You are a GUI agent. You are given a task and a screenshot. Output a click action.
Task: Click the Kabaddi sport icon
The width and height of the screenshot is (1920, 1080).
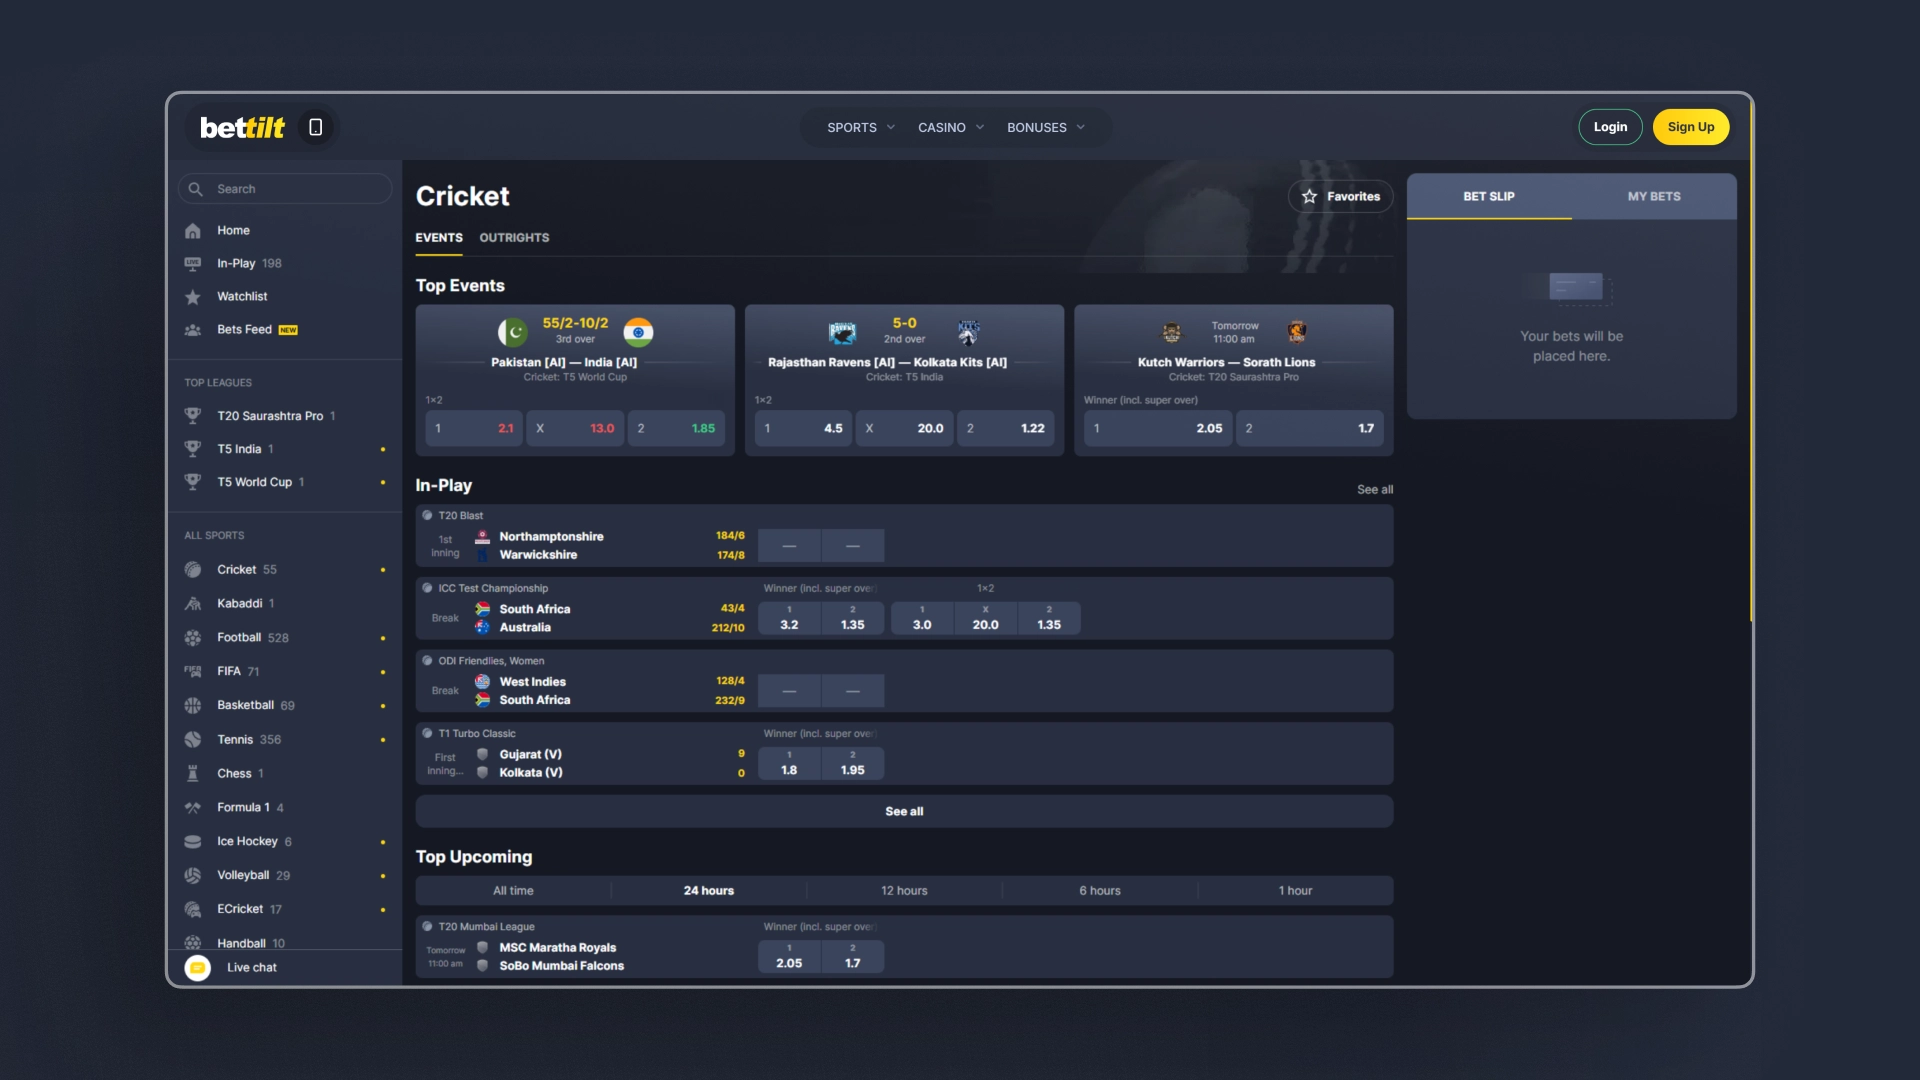[193, 604]
